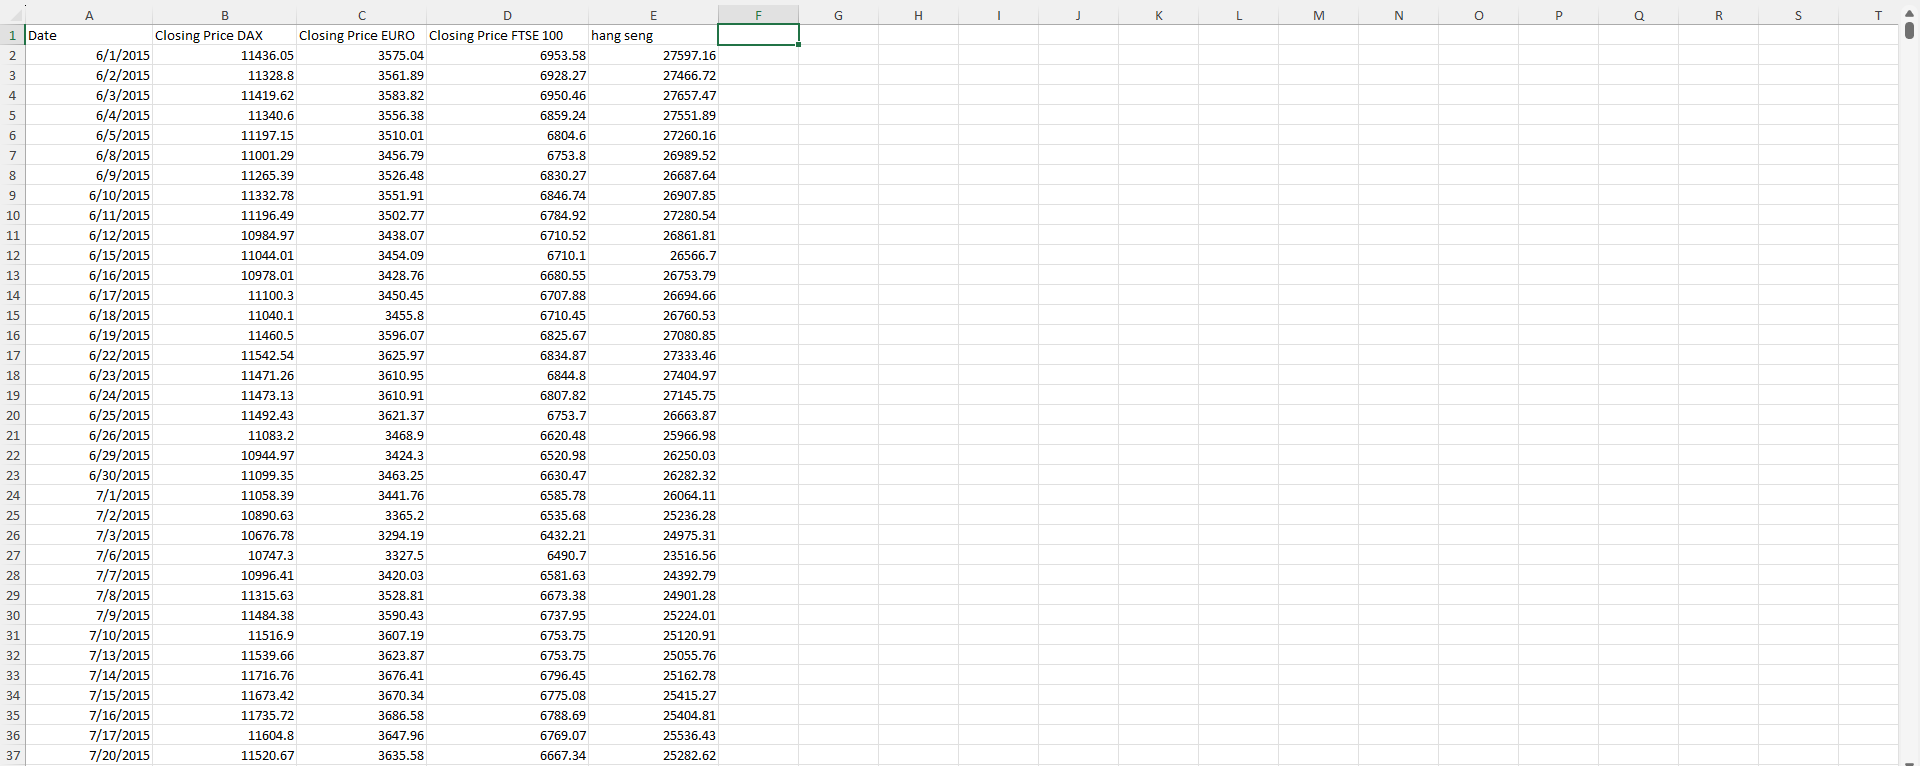This screenshot has height=766, width=1920.
Task: Click date cell 7/20/2015
Action: click(89, 755)
